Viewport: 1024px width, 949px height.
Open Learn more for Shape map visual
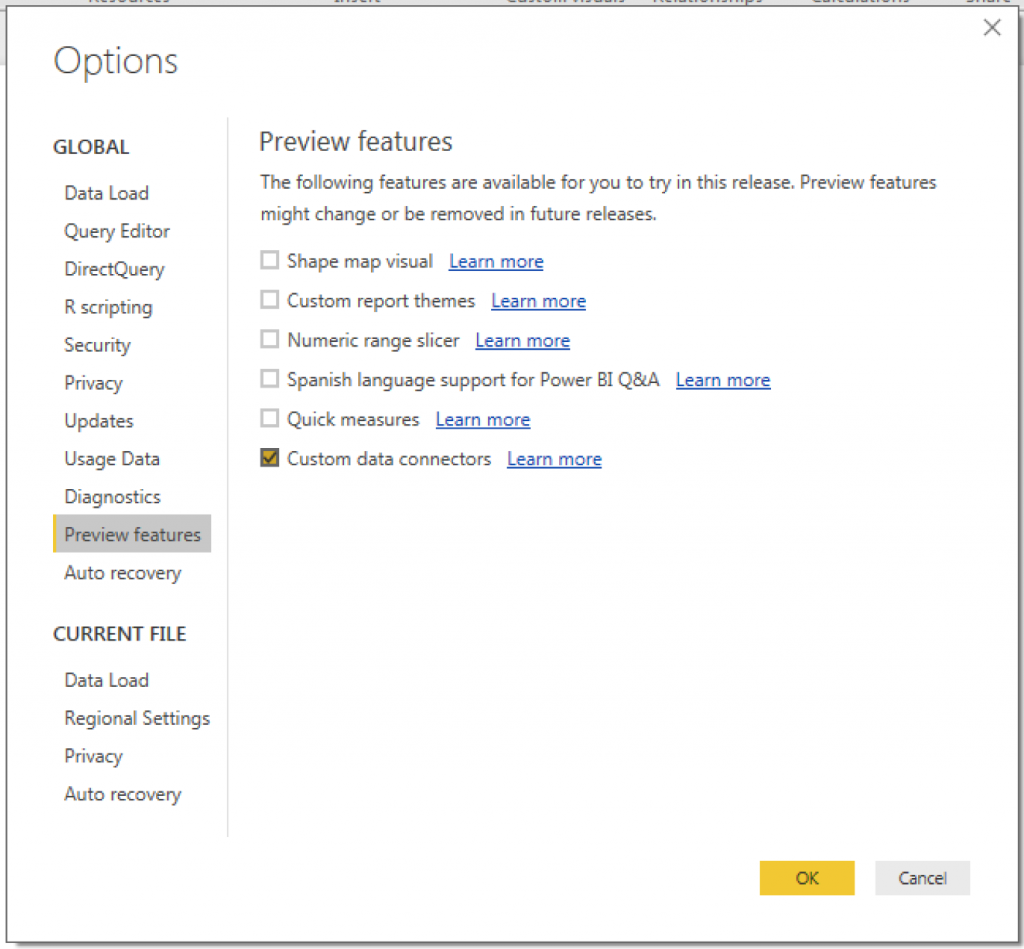[x=496, y=261]
